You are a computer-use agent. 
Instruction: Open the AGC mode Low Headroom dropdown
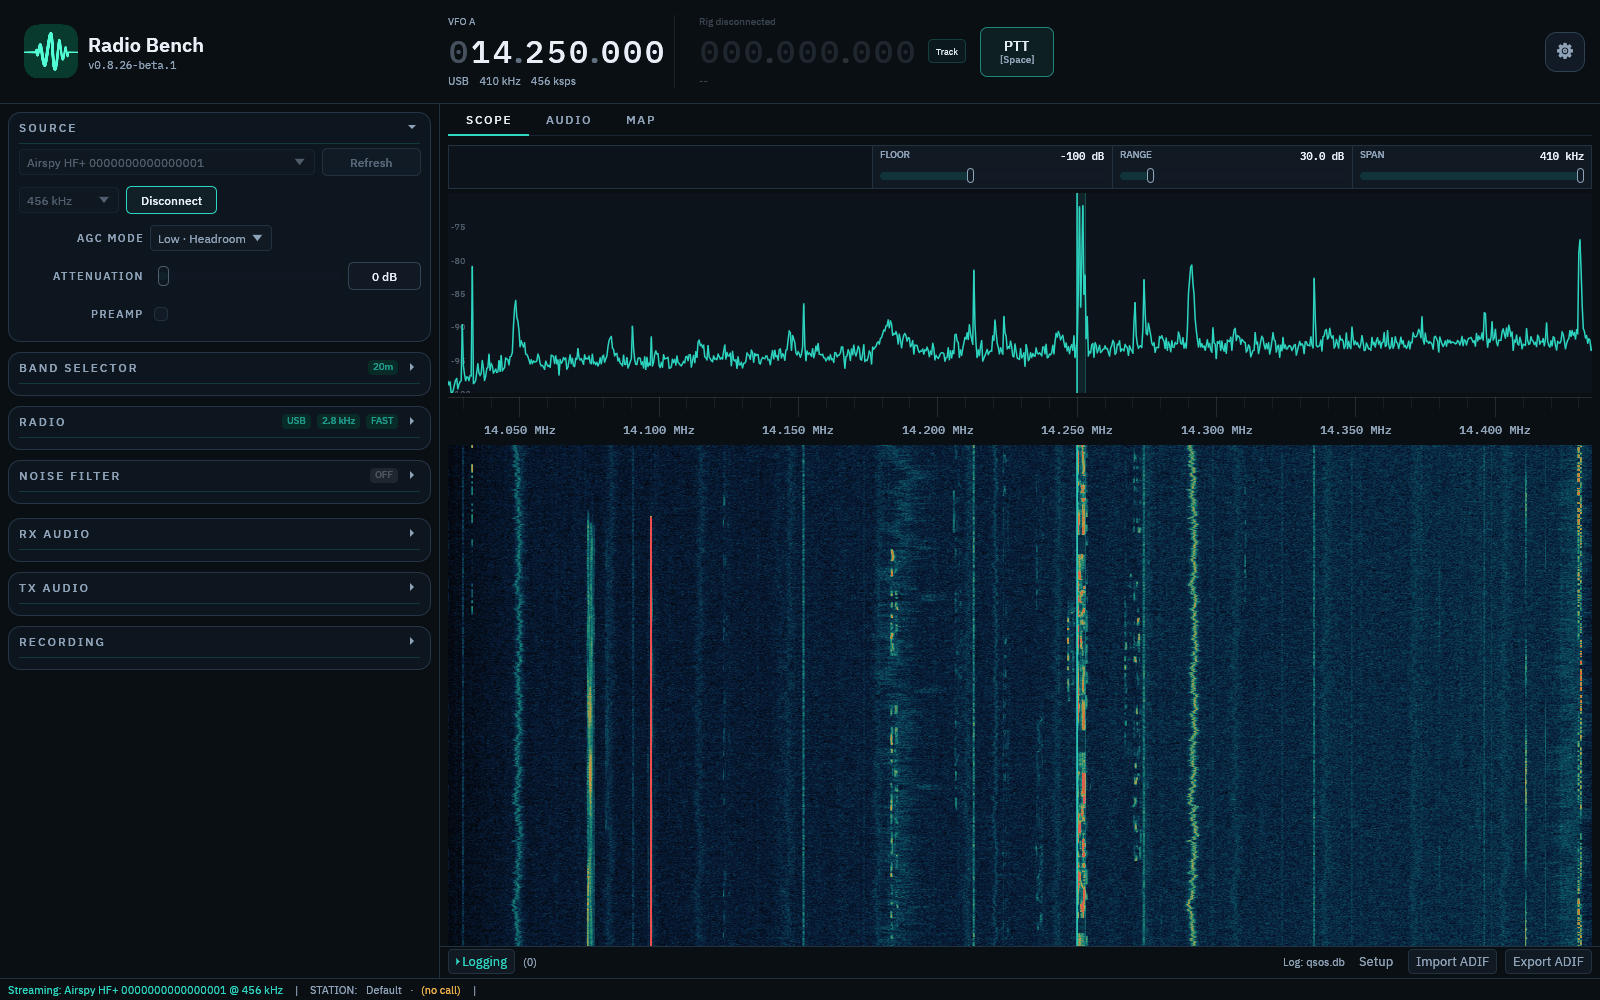(x=211, y=238)
